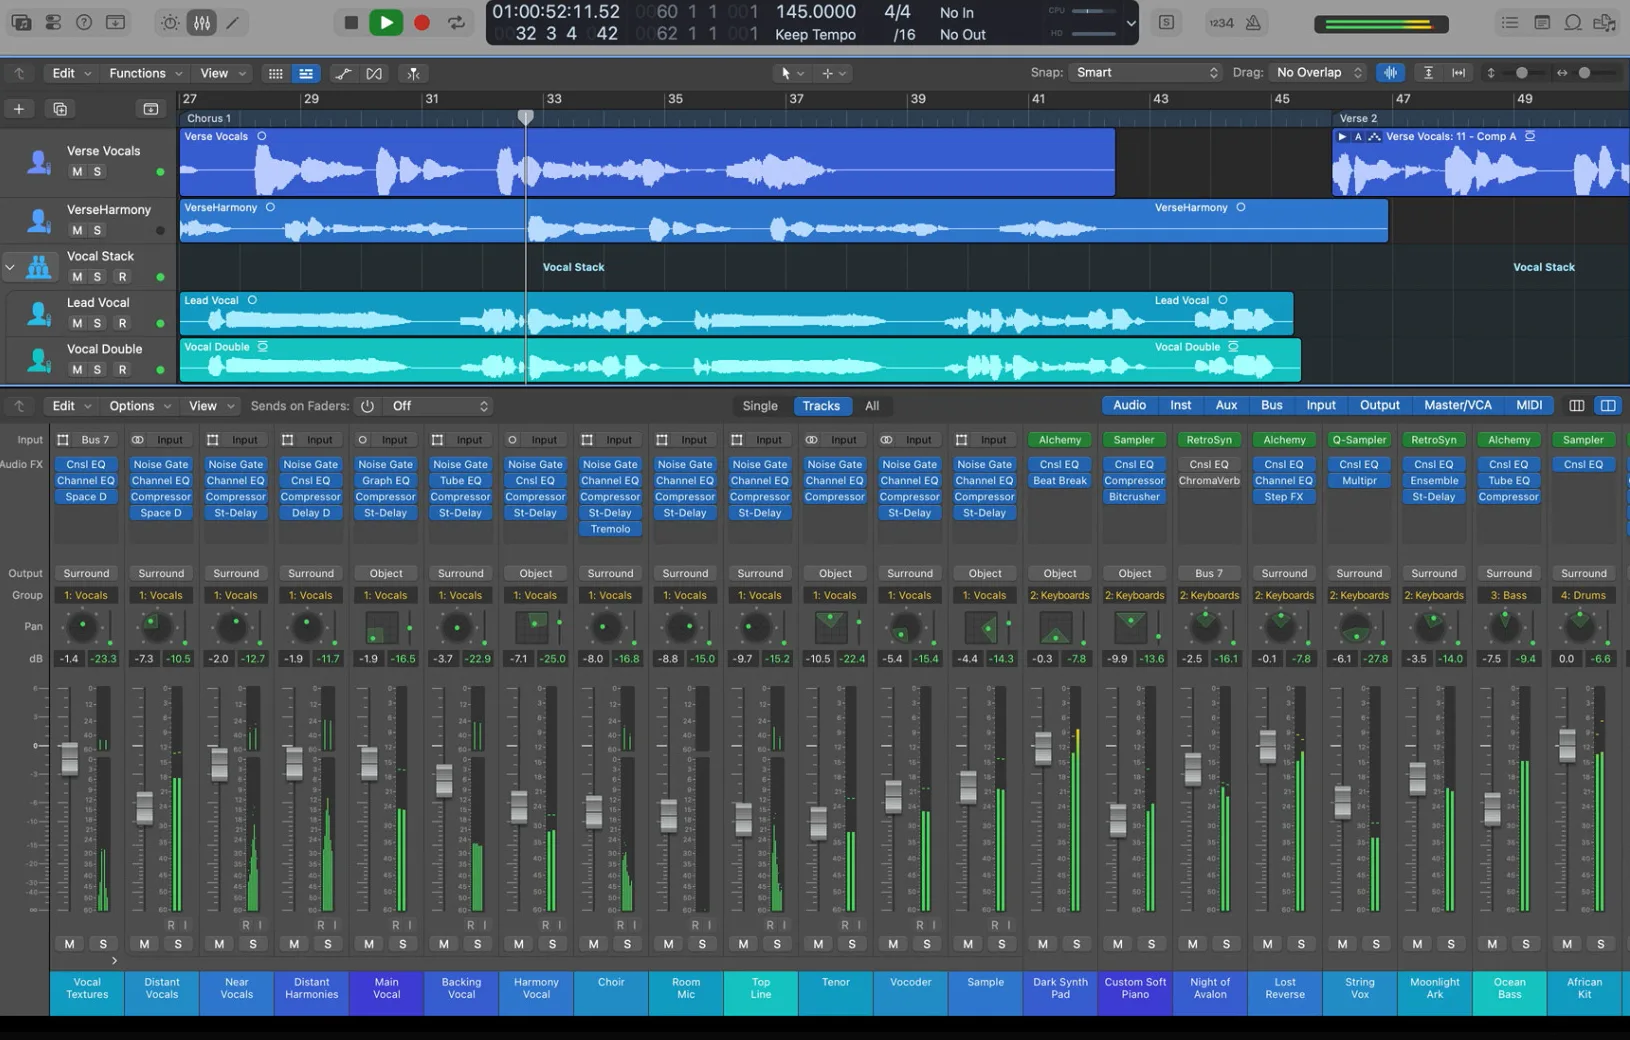The height and width of the screenshot is (1040, 1630).
Task: Toggle the metronome click
Action: coord(1253,22)
